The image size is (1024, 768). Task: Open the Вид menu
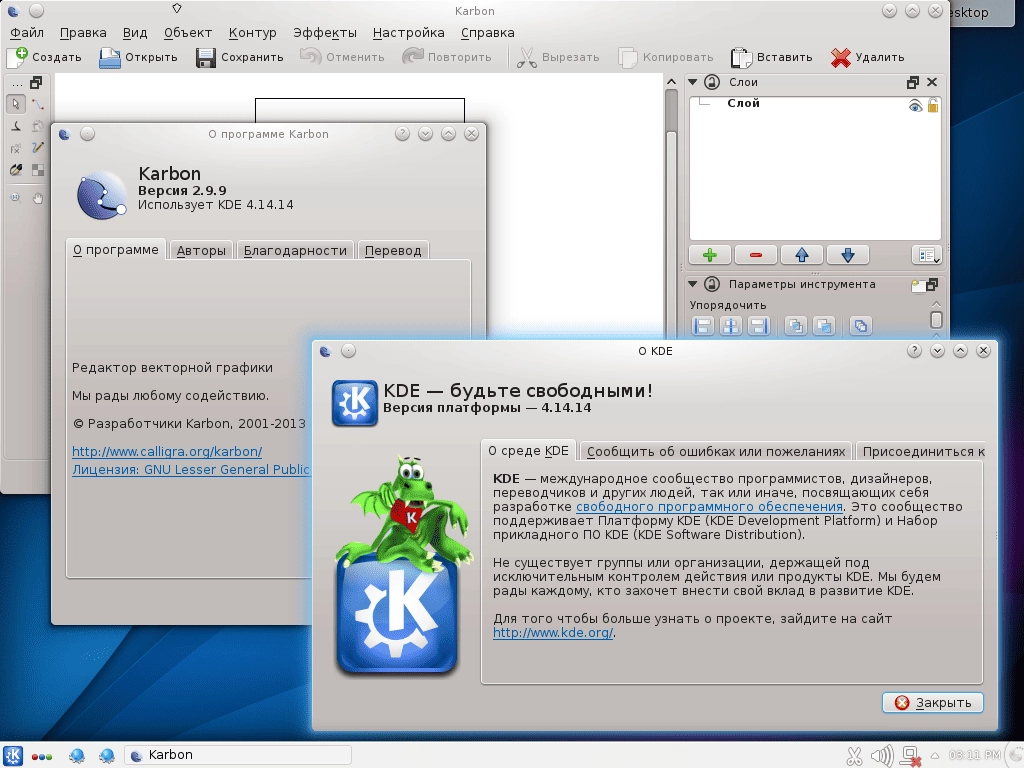click(x=135, y=33)
